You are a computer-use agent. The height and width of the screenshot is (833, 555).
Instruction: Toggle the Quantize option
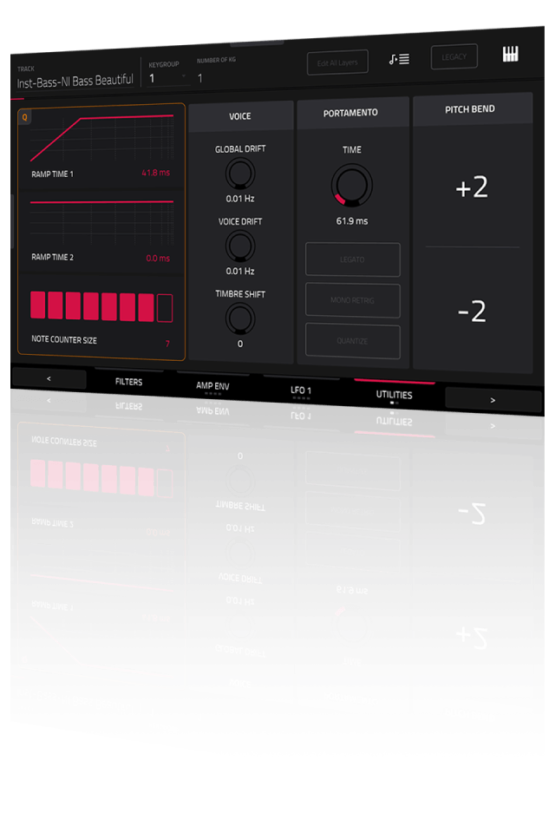353,341
